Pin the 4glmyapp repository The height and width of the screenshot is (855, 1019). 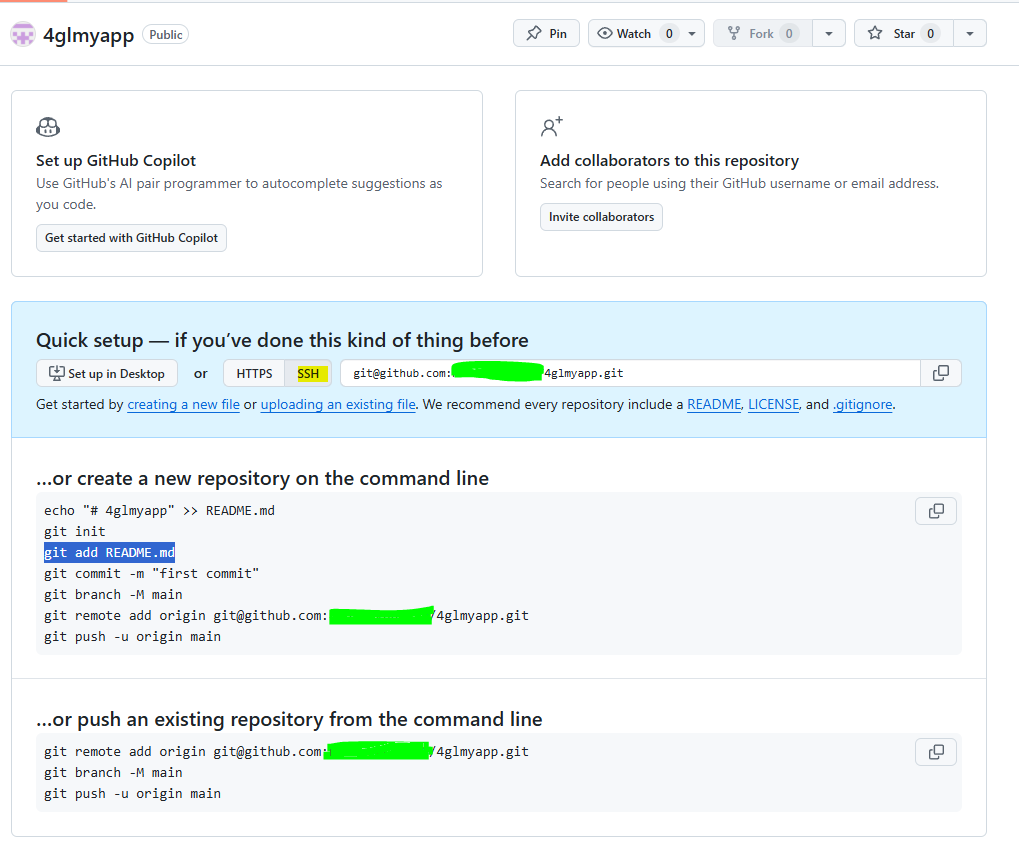(x=547, y=34)
